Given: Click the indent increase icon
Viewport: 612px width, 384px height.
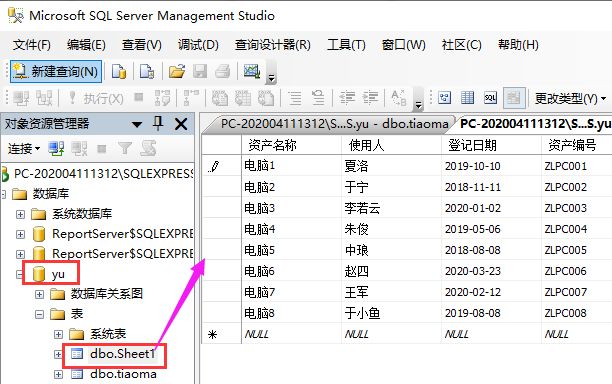Looking at the screenshot, I should tap(370, 98).
